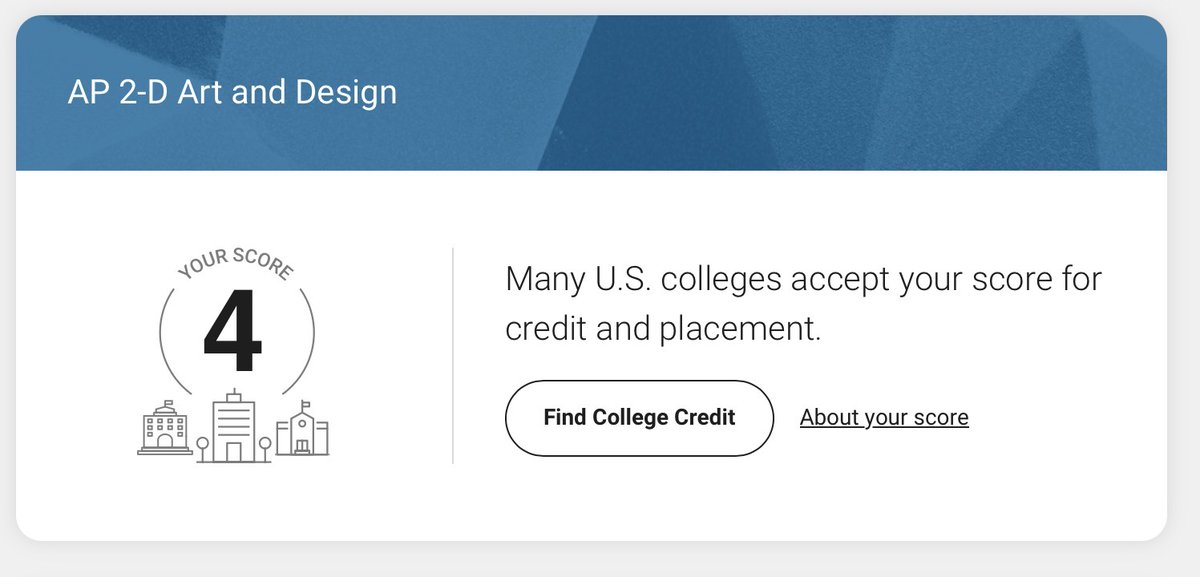Click the "credit and placement." text line
The width and height of the screenshot is (1200, 577).
tap(663, 329)
